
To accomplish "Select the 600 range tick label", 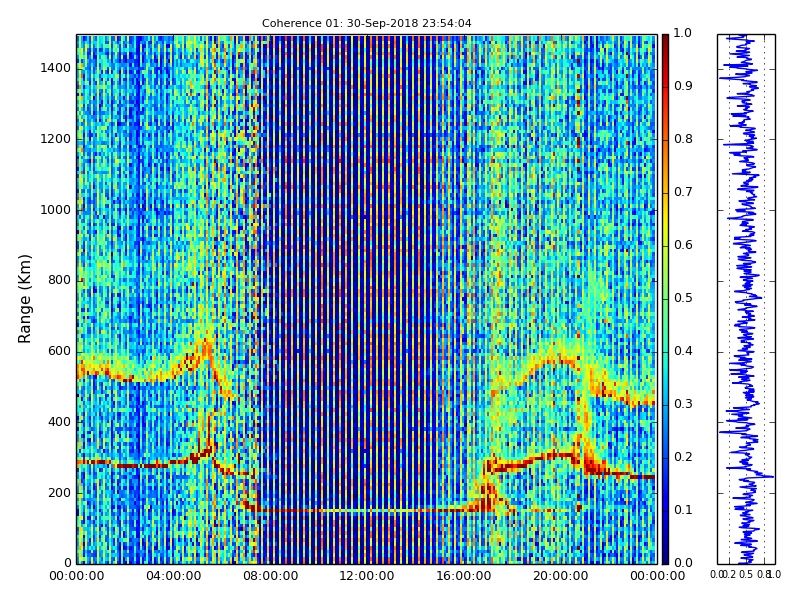I will point(60,352).
